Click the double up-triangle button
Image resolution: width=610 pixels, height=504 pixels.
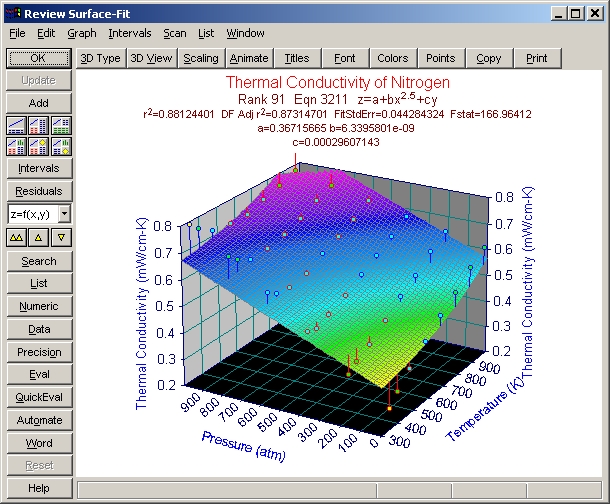tap(17, 237)
